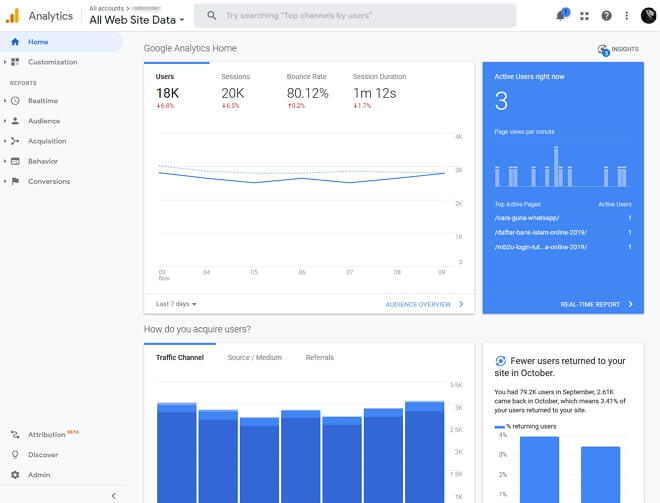This screenshot has height=503, width=660.
Task: Switch to the Source / Medium tab
Action: [254, 357]
